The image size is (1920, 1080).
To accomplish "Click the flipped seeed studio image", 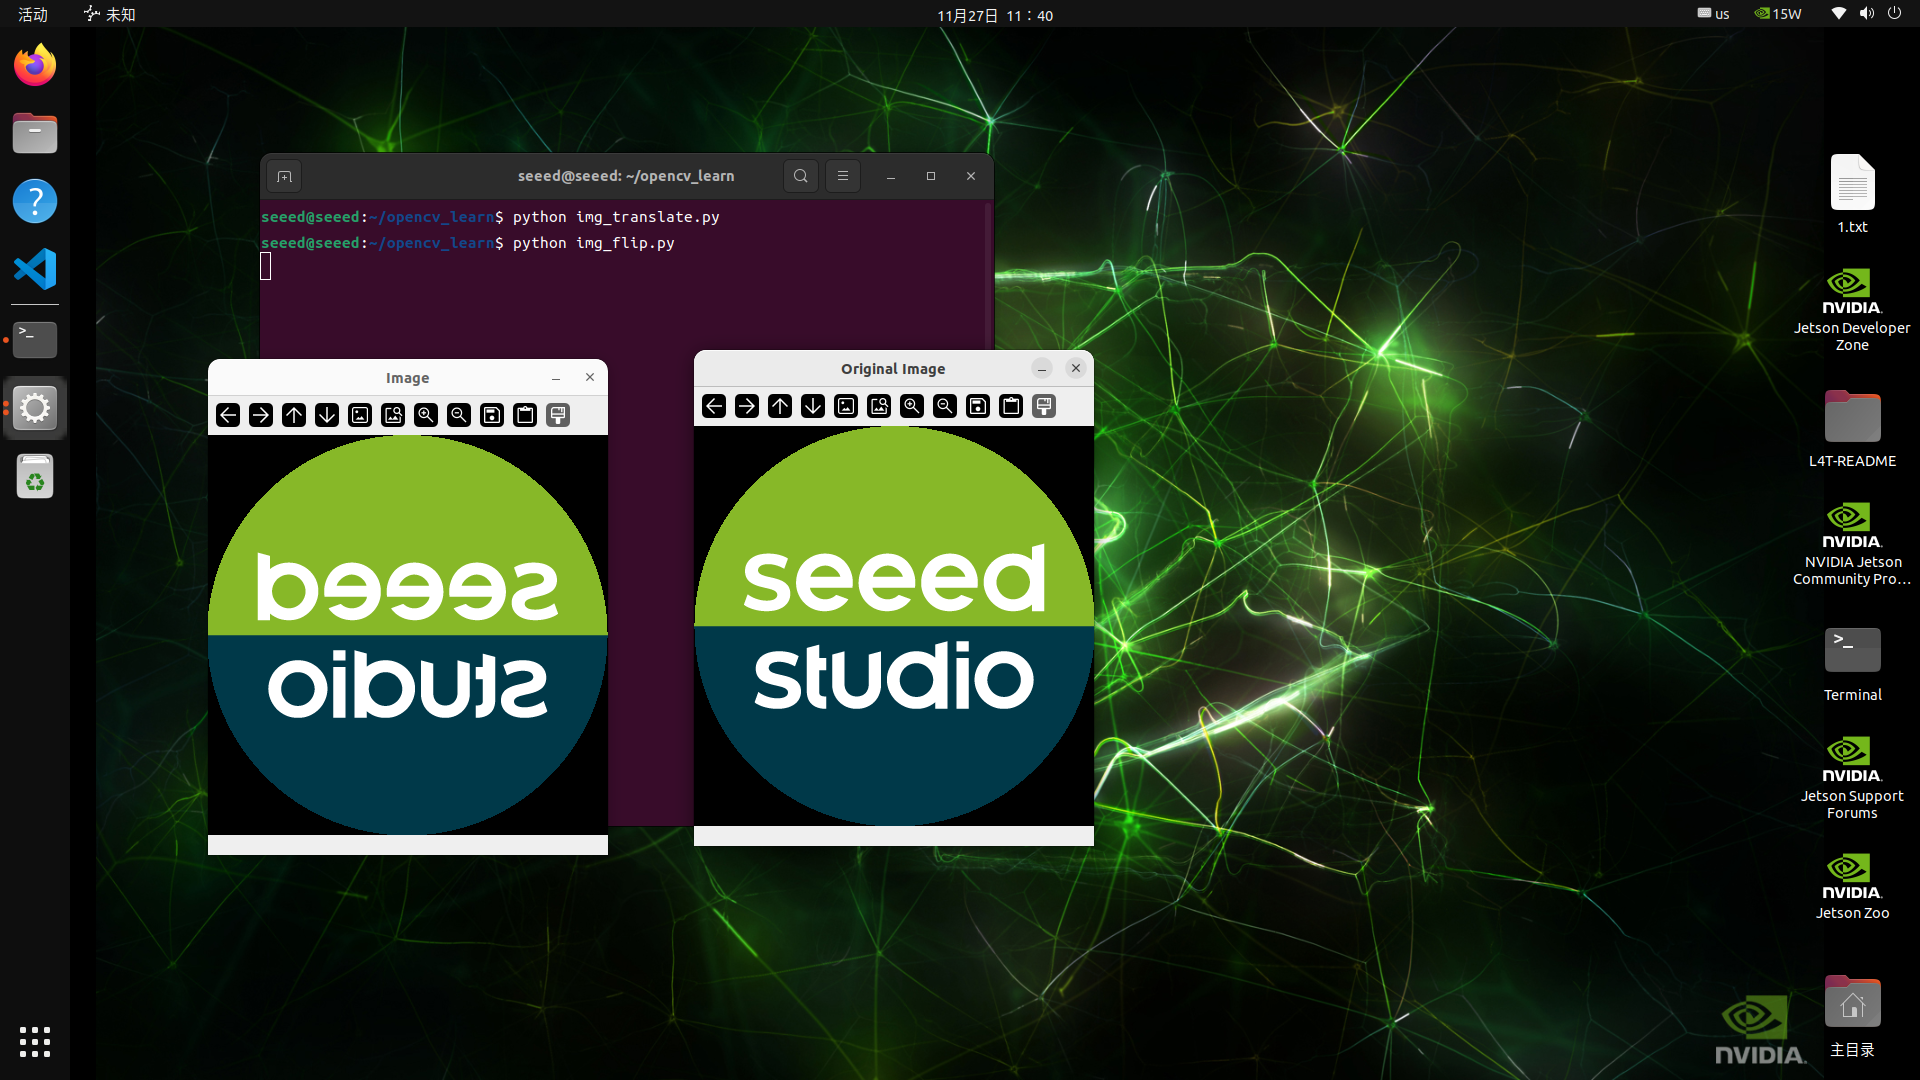I will coord(408,635).
